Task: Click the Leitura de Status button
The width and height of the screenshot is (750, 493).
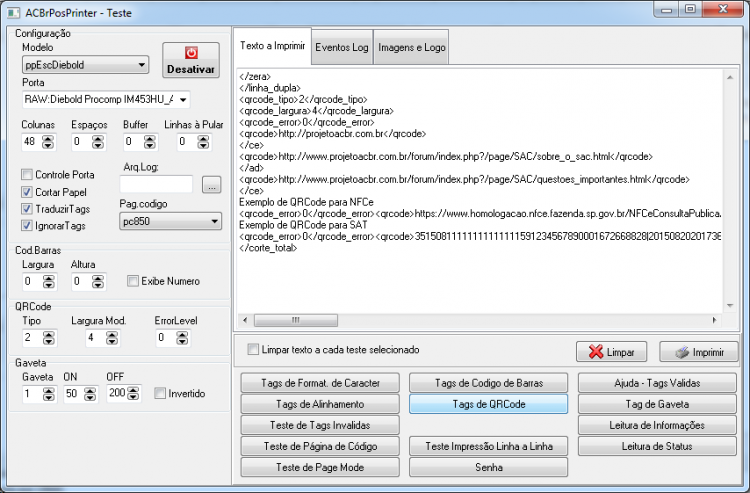Action: pos(657,446)
